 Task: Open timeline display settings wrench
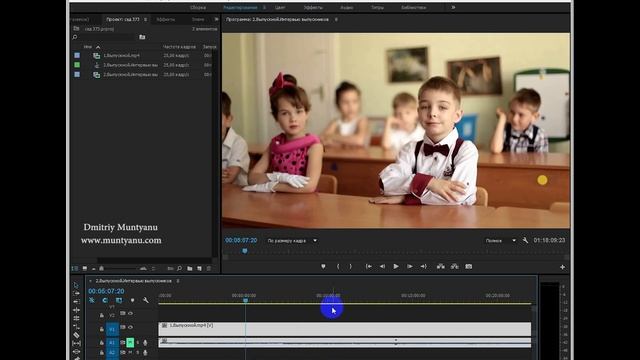[146, 300]
